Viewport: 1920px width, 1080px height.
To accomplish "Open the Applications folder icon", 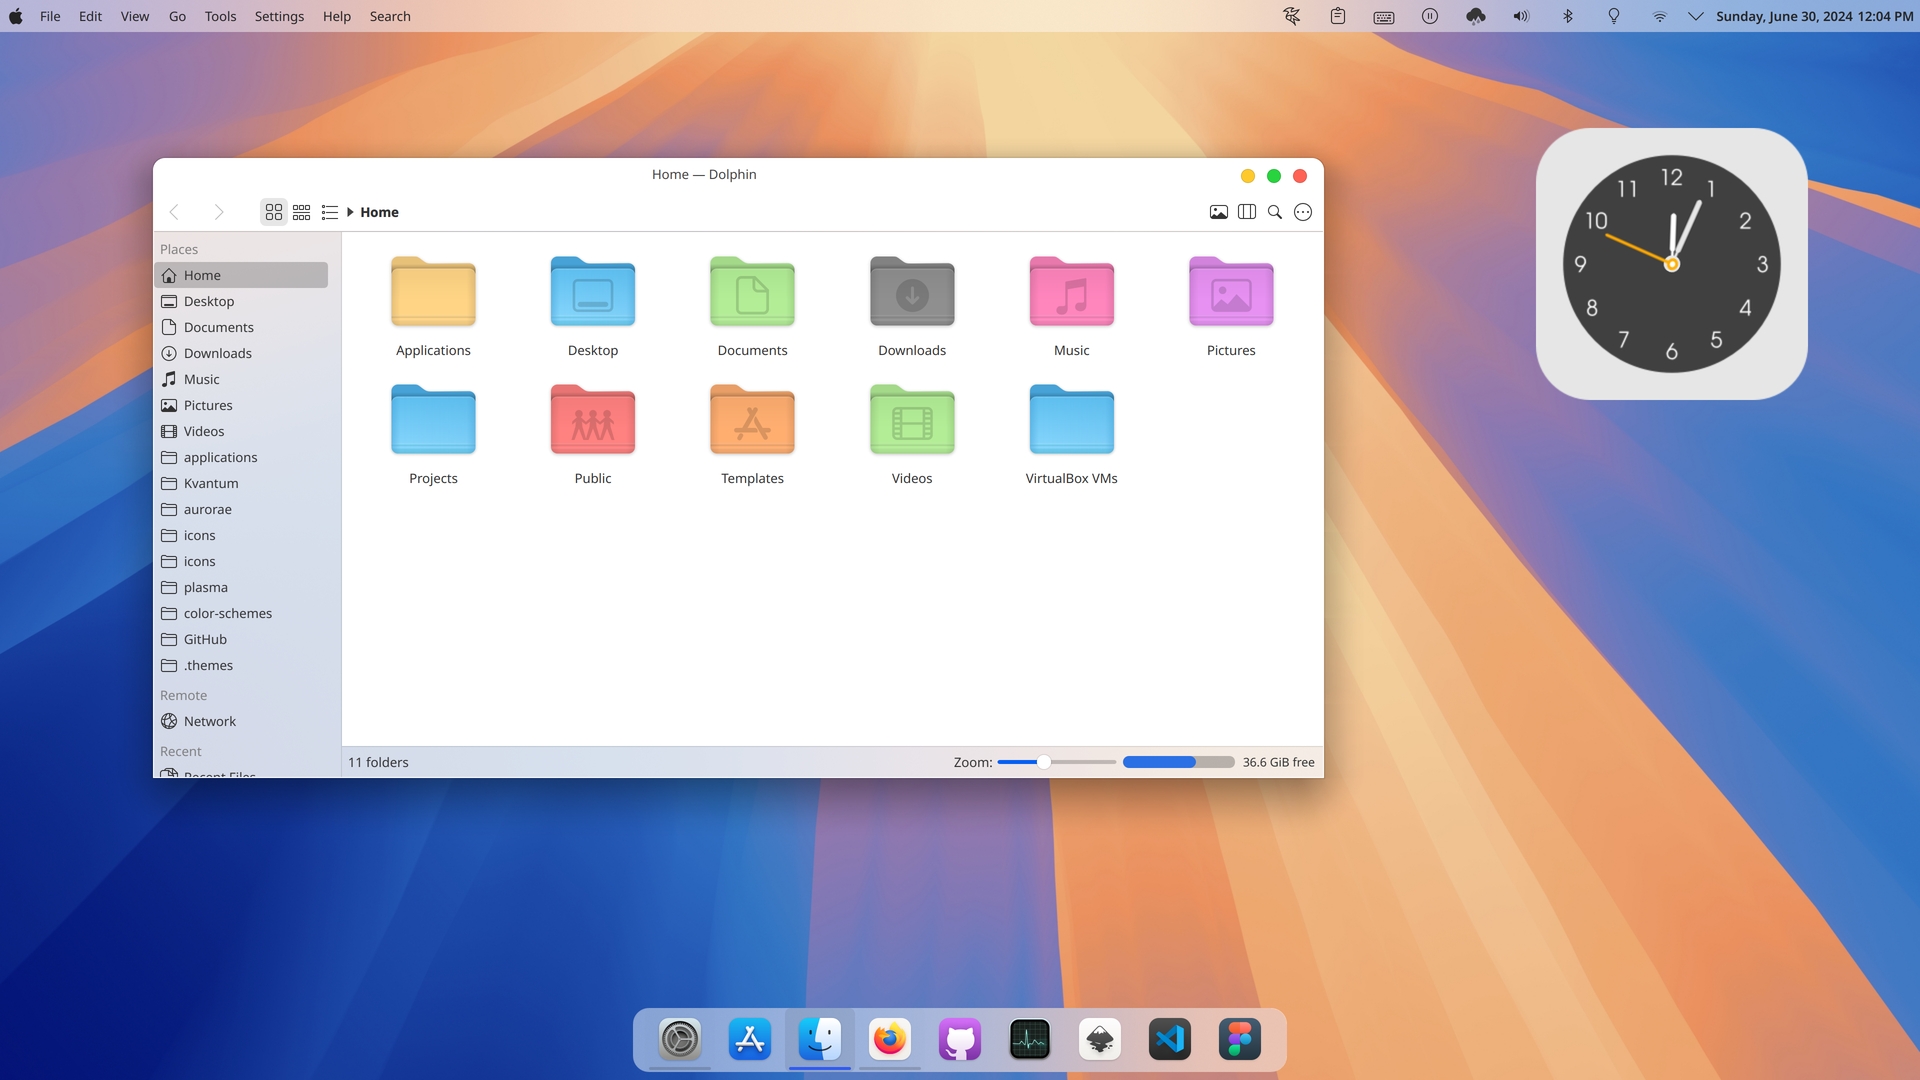I will [433, 291].
